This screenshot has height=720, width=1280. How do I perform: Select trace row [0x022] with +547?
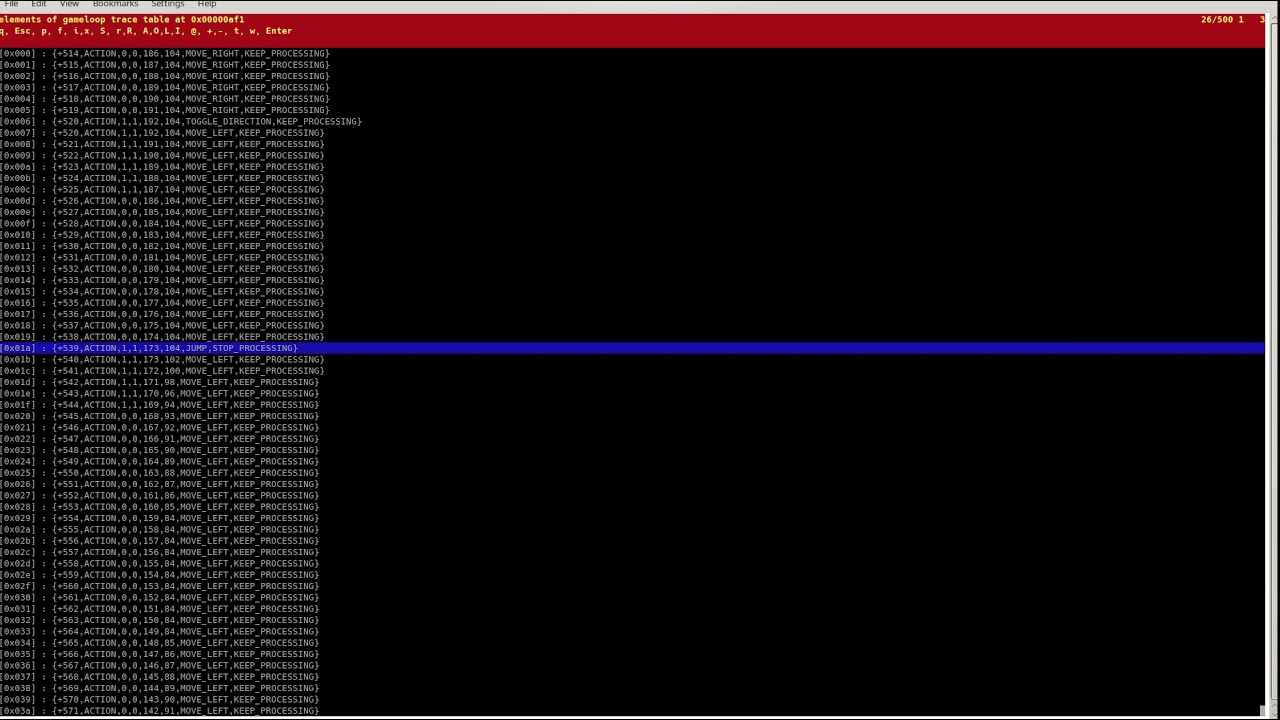click(160, 439)
